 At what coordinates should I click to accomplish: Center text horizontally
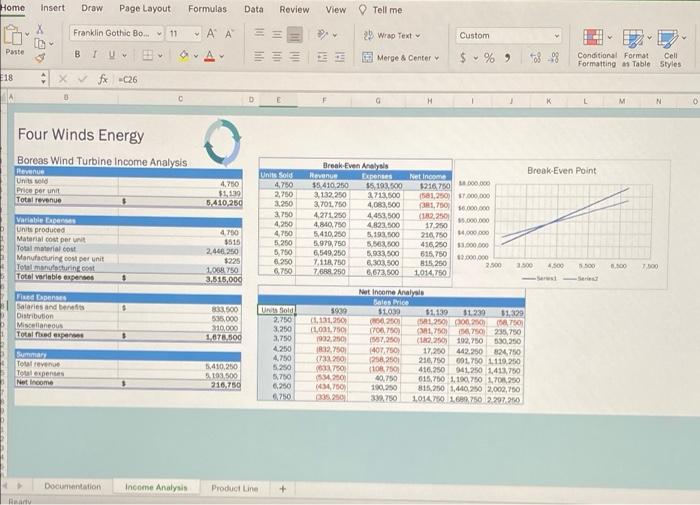pyautogui.click(x=277, y=57)
